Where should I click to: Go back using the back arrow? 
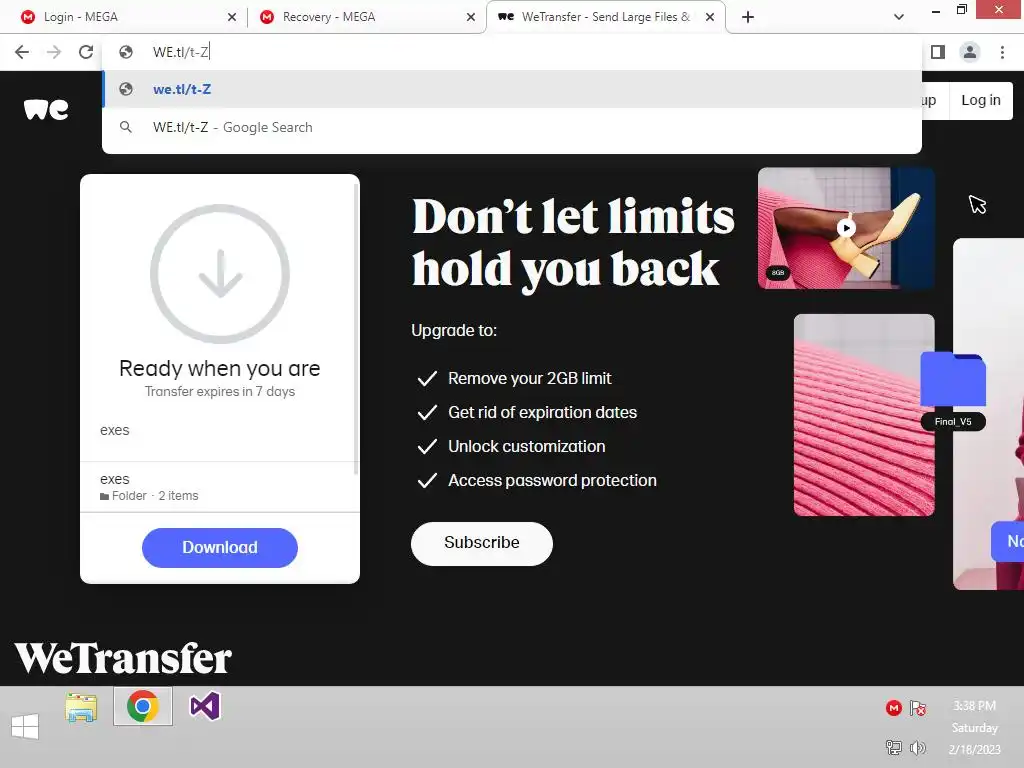coord(22,52)
